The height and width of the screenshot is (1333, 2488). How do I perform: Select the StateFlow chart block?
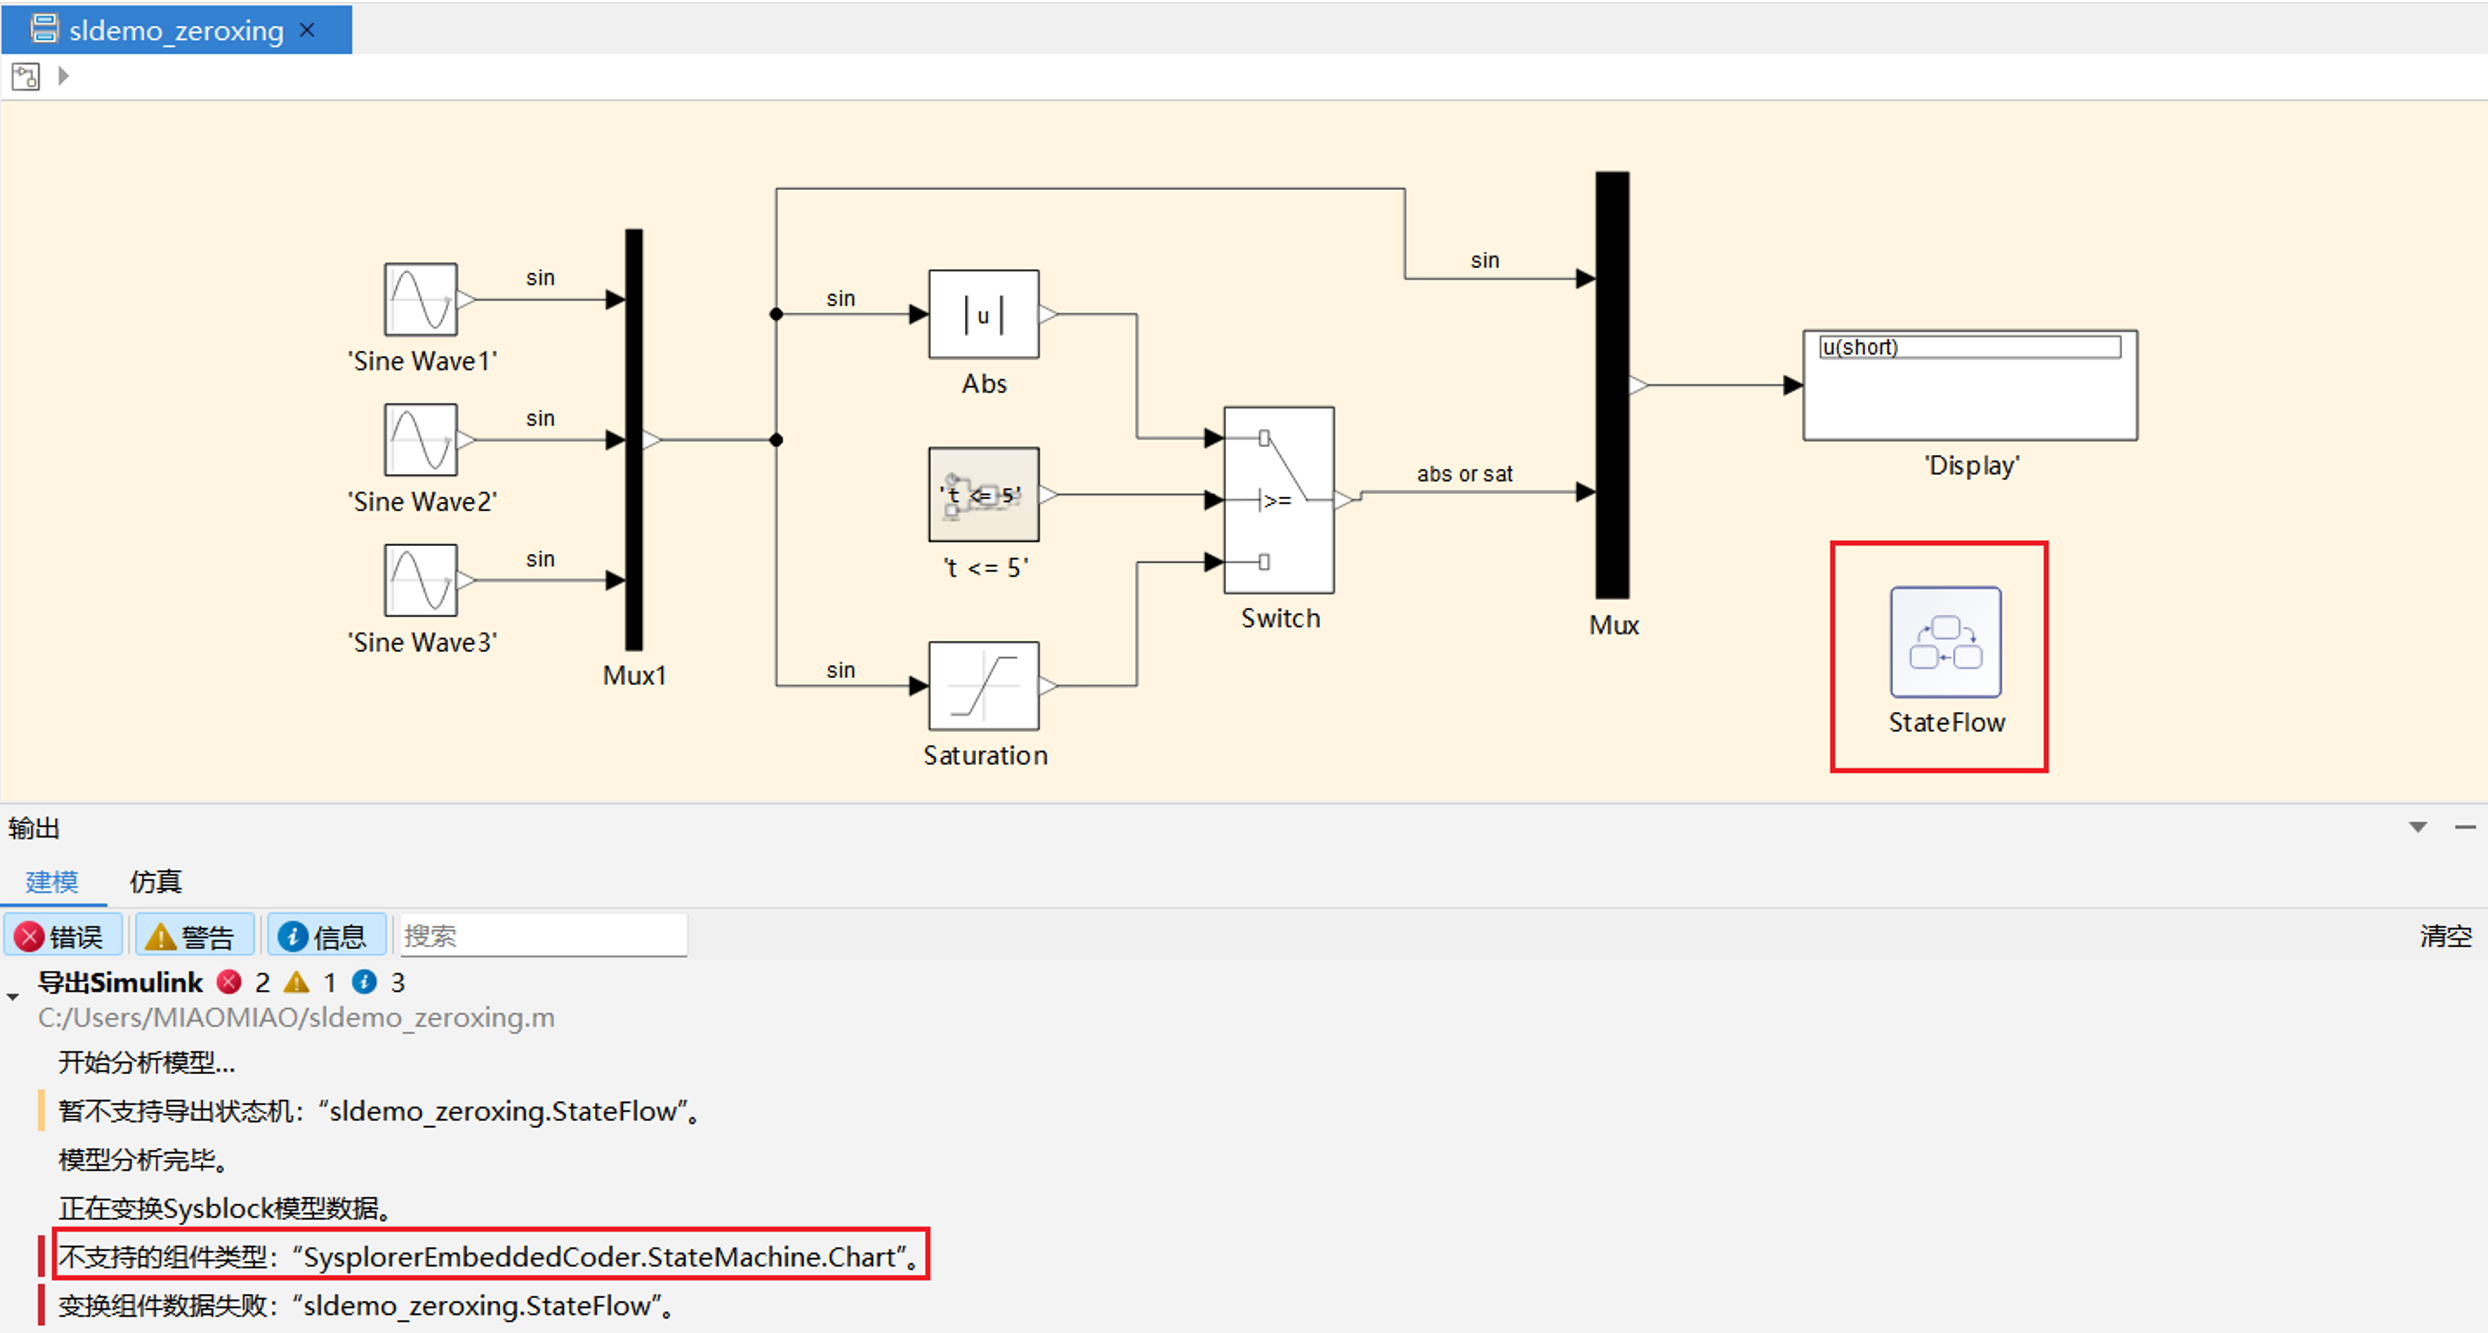[x=1945, y=642]
